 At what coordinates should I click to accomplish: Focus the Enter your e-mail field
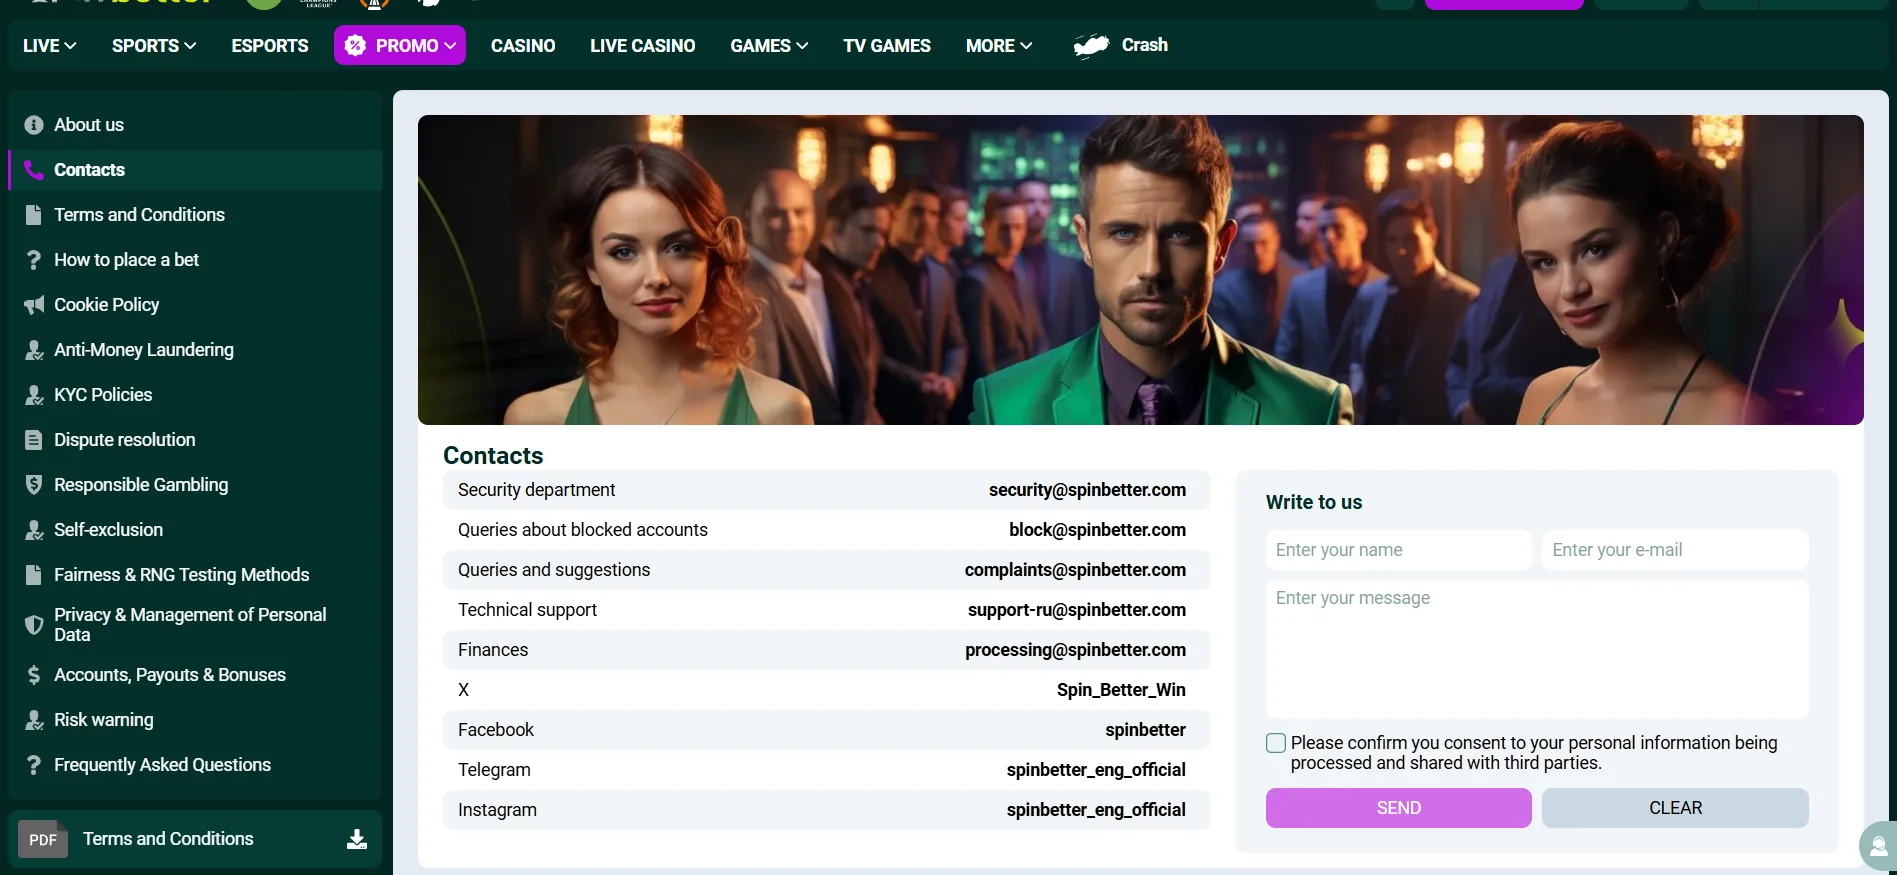[x=1675, y=550]
